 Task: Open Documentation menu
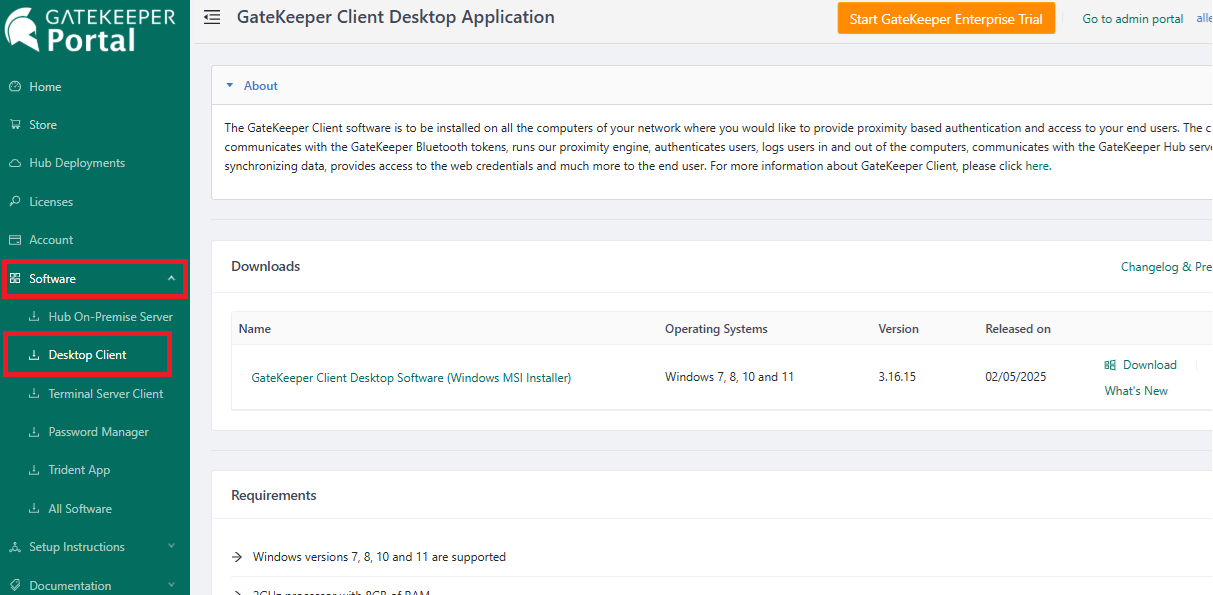(x=70, y=586)
